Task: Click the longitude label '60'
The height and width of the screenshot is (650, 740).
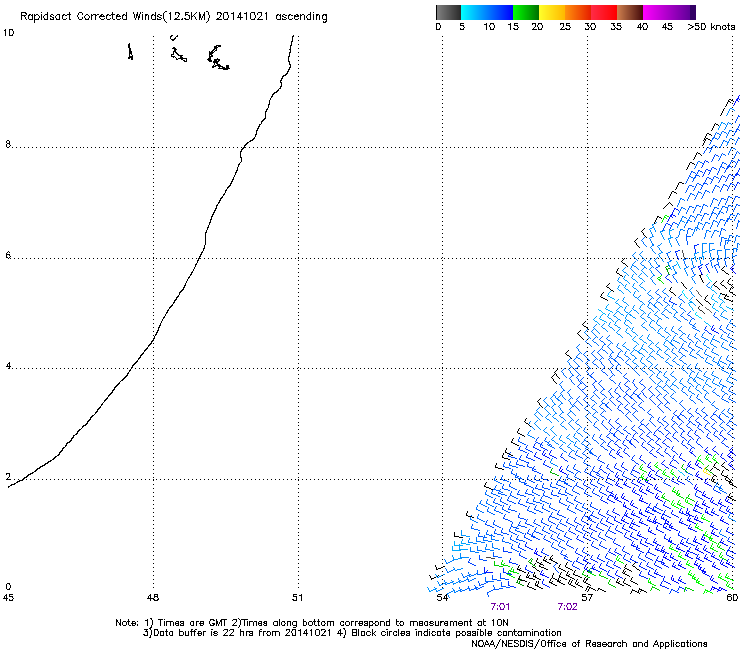Action: click(x=732, y=598)
